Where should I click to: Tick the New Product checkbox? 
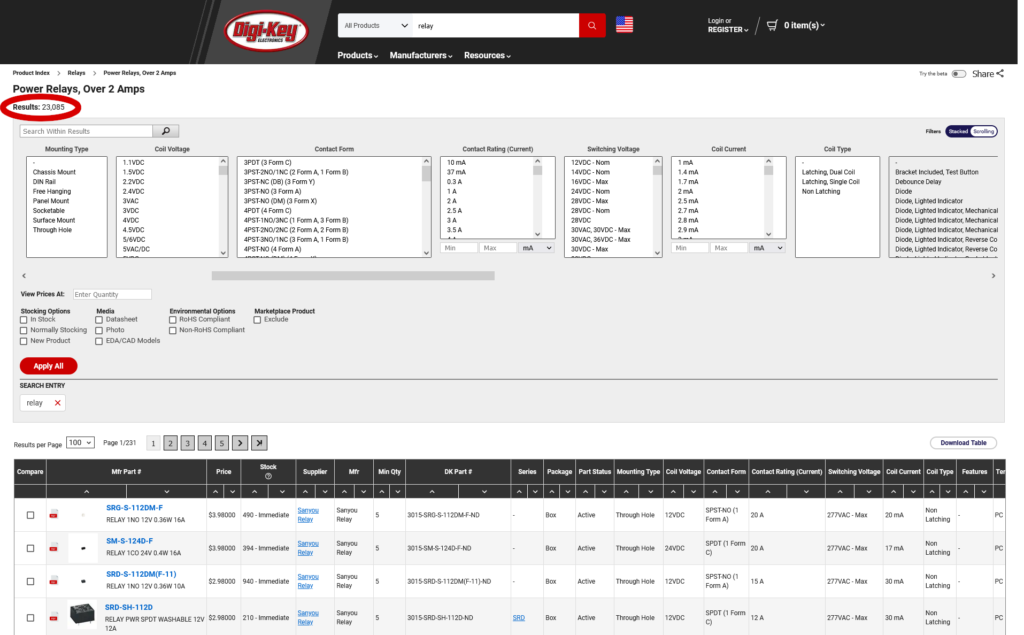pyautogui.click(x=24, y=341)
